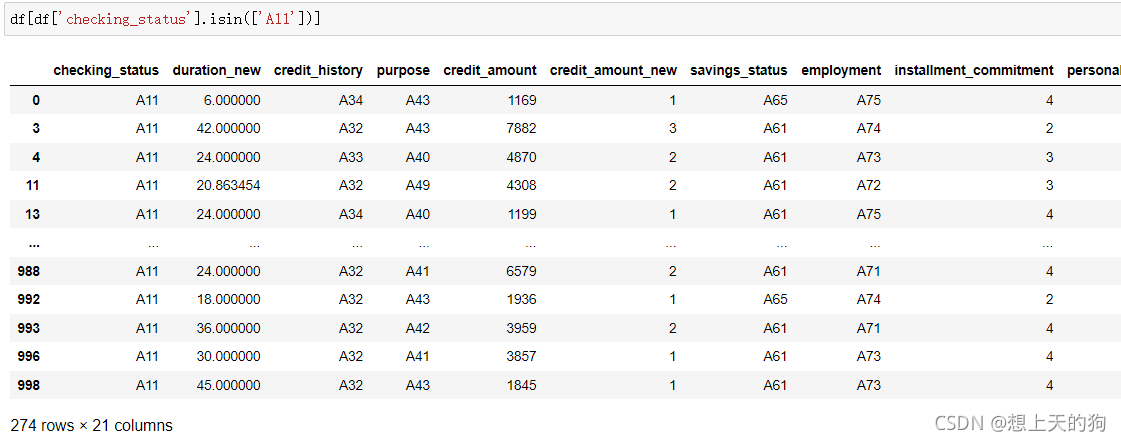Select the credit_amount column header

tap(490, 71)
